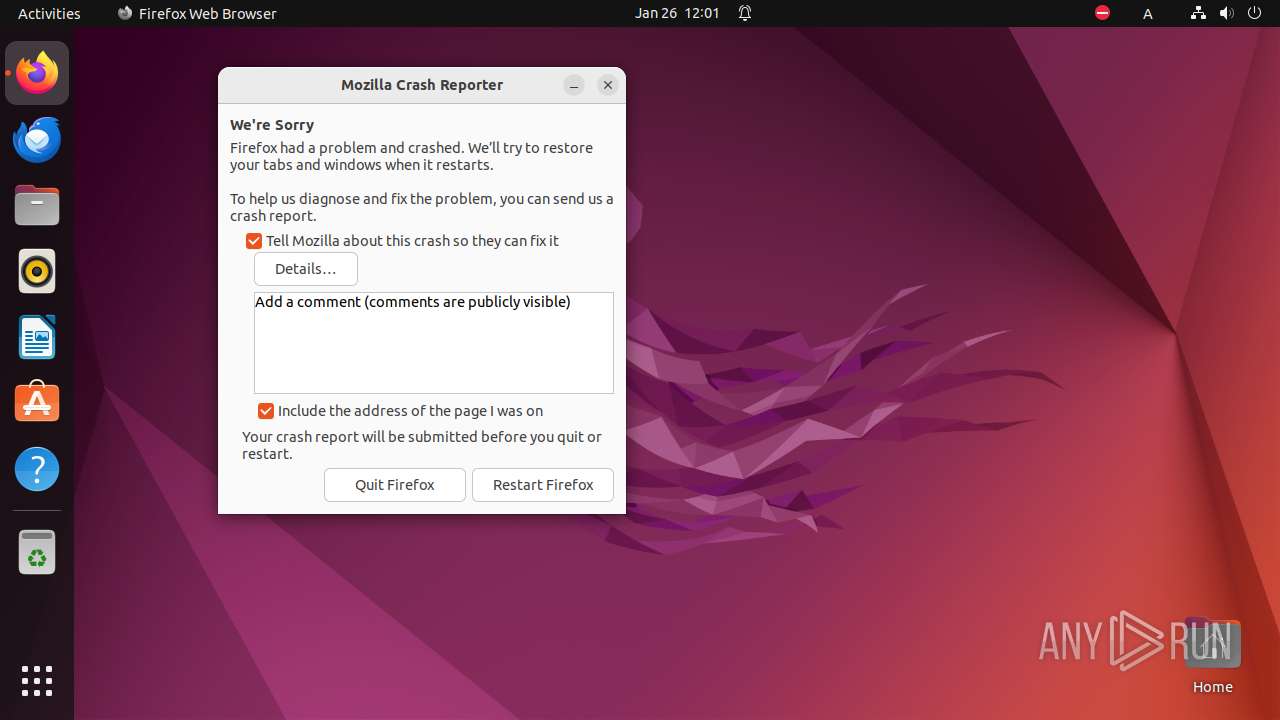Click Quit Firefox button
This screenshot has height=720, width=1280.
pos(395,485)
